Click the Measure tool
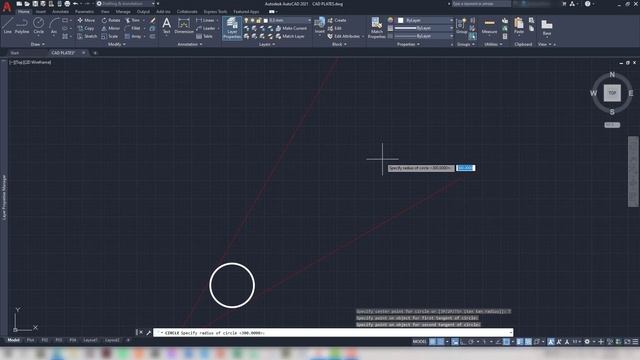This screenshot has height=360, width=640. 489,26
